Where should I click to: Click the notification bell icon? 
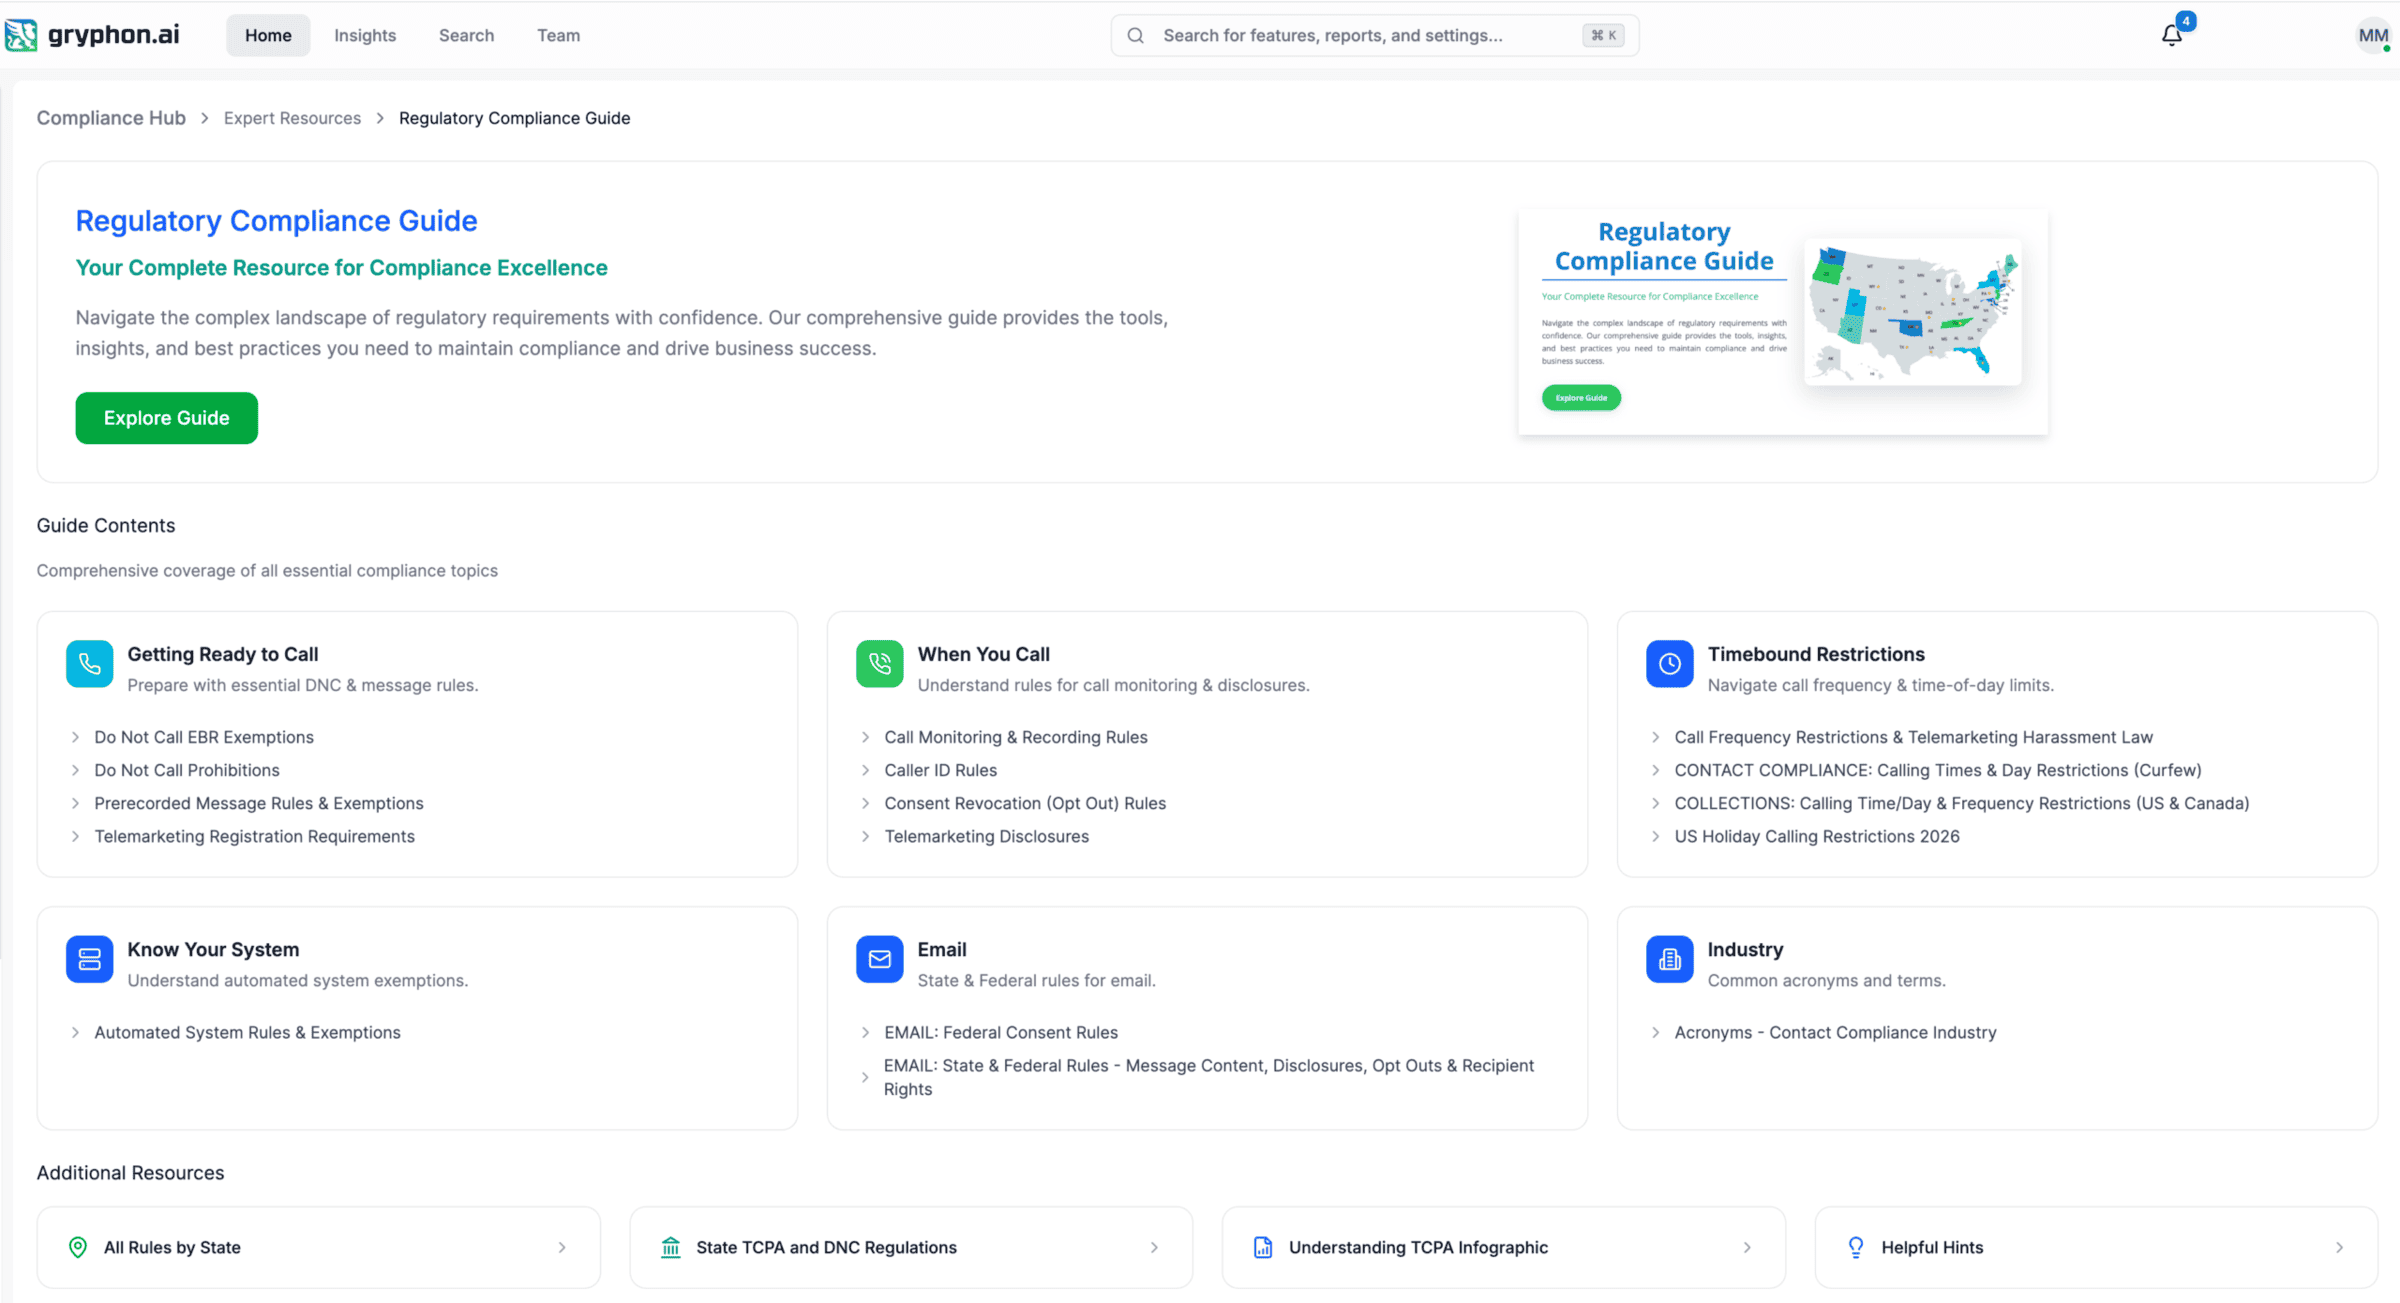[x=2171, y=35]
